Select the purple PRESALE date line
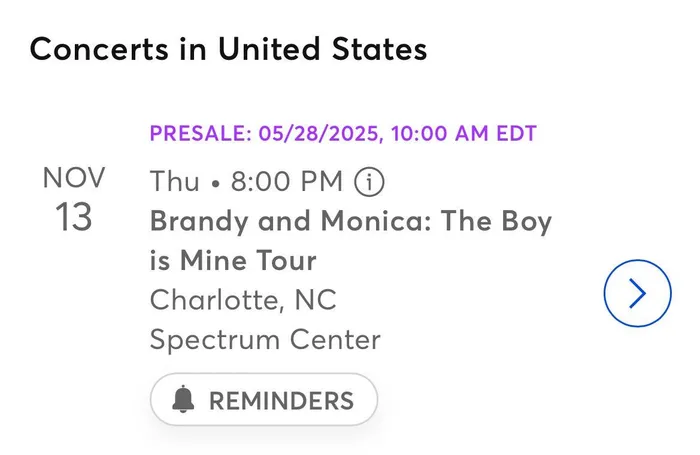Image resolution: width=700 pixels, height=455 pixels. point(343,134)
